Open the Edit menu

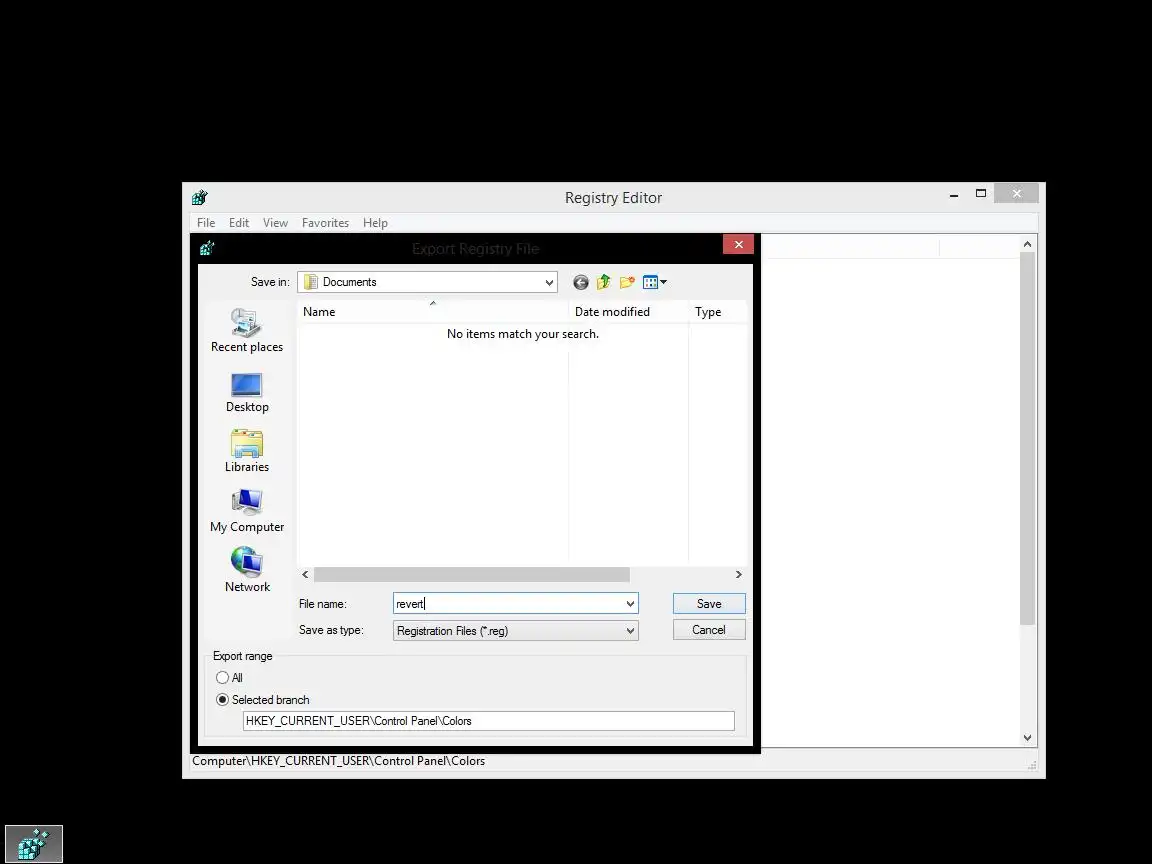click(239, 223)
